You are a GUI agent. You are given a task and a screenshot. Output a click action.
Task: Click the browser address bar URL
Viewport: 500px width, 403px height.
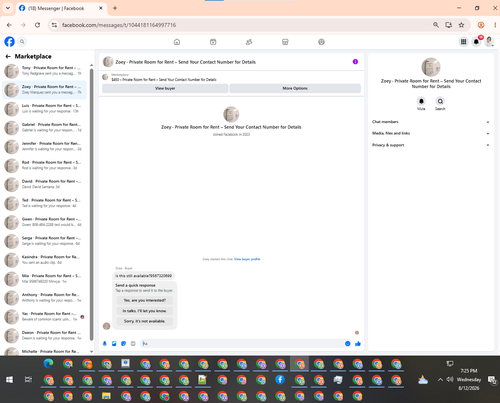[119, 25]
